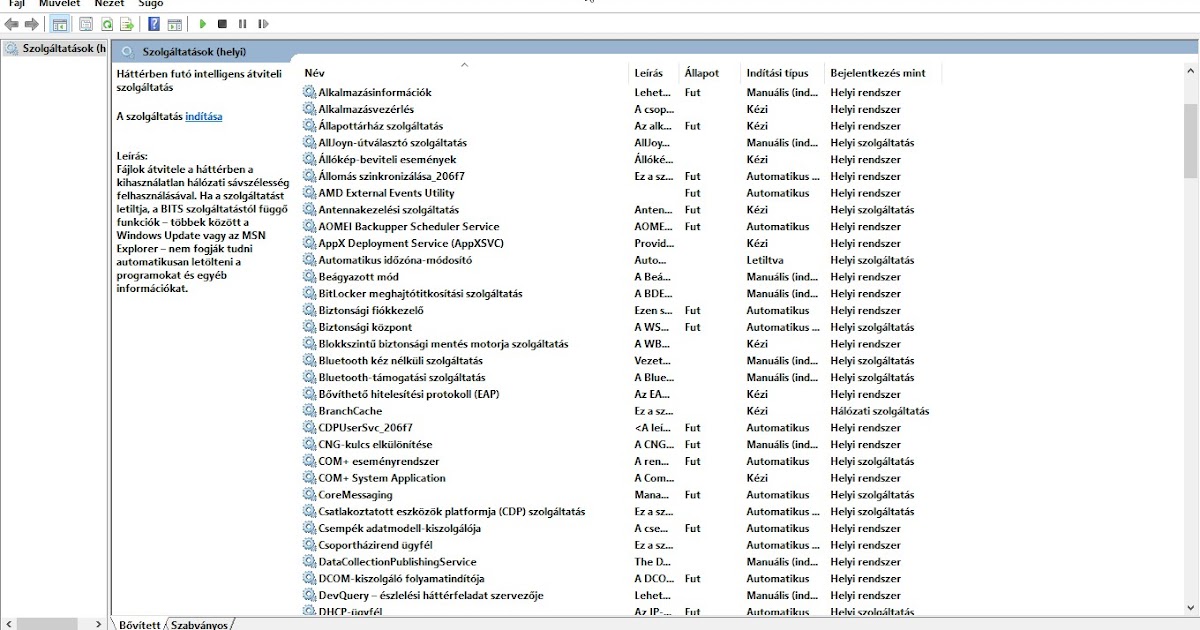Start the service with the green play icon
Viewport: 1200px width, 630px height.
coord(203,24)
